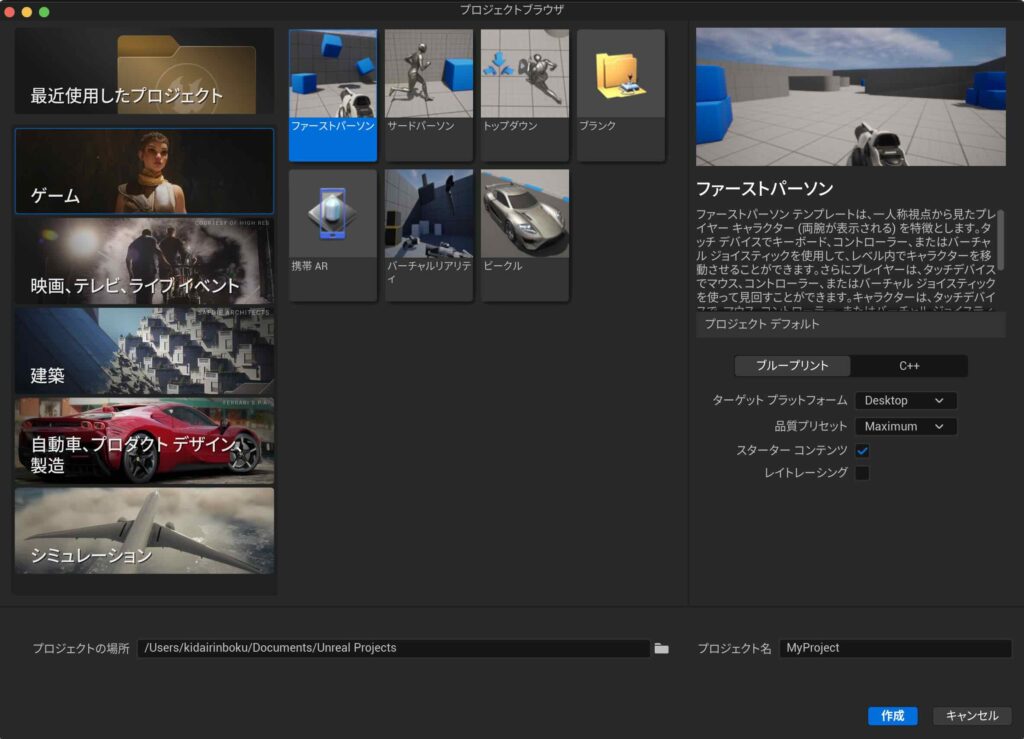Viewport: 1024px width, 739px height.
Task: Select the シミュレーション category thumbnail
Action: (x=143, y=530)
